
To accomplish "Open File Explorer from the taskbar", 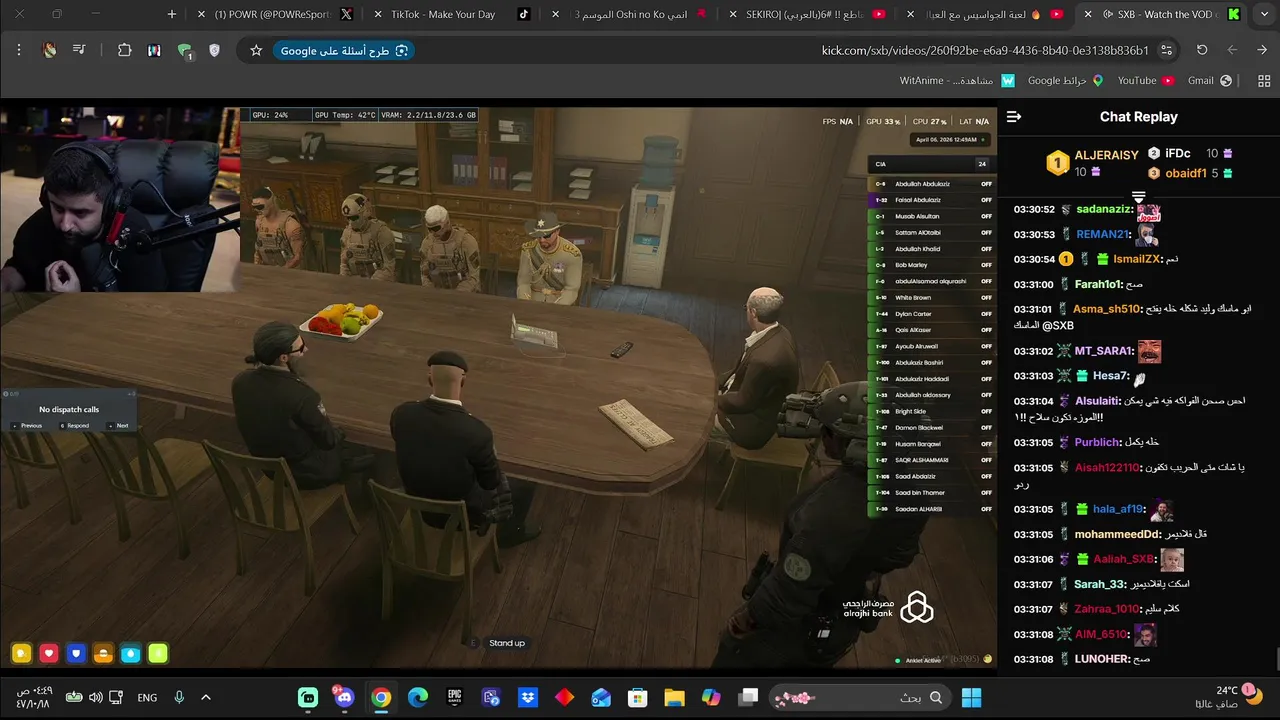I will point(674,697).
